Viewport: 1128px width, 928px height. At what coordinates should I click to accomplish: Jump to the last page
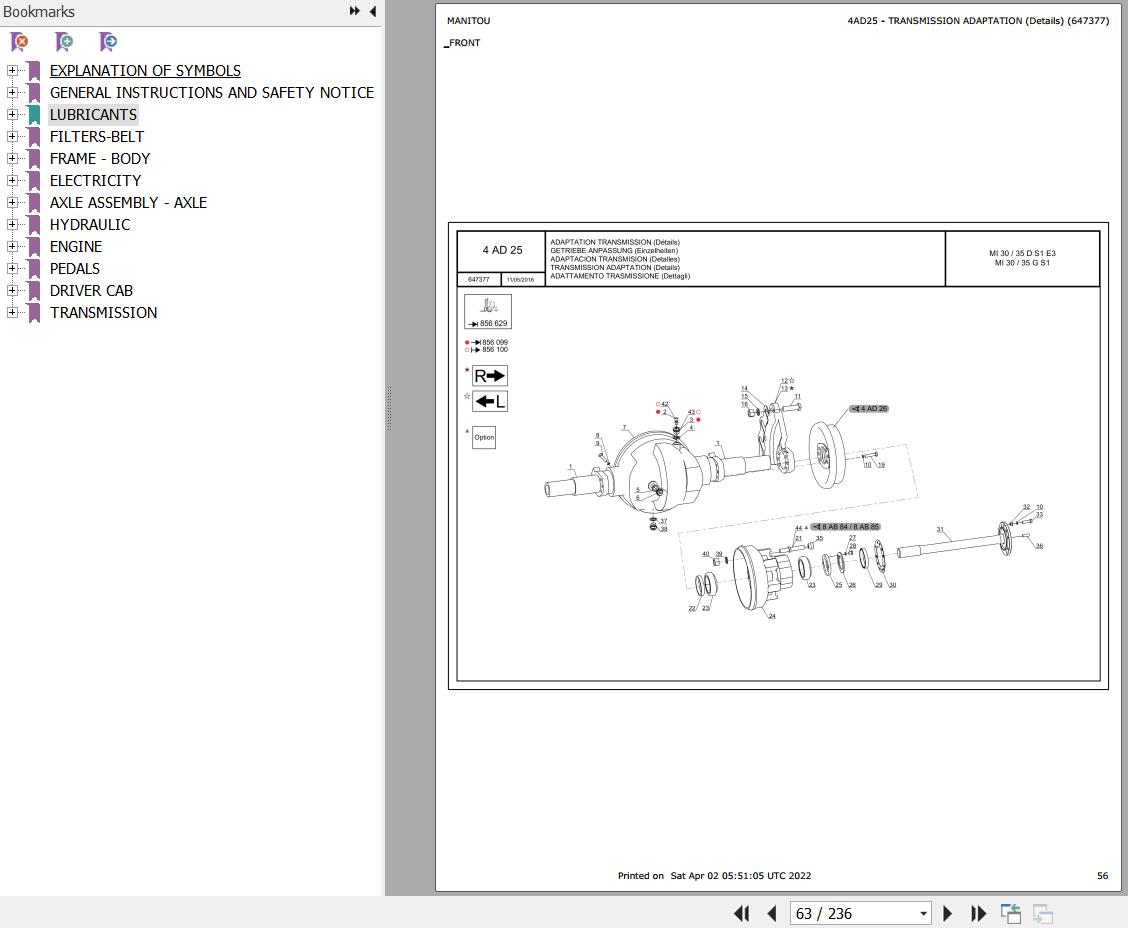(978, 913)
